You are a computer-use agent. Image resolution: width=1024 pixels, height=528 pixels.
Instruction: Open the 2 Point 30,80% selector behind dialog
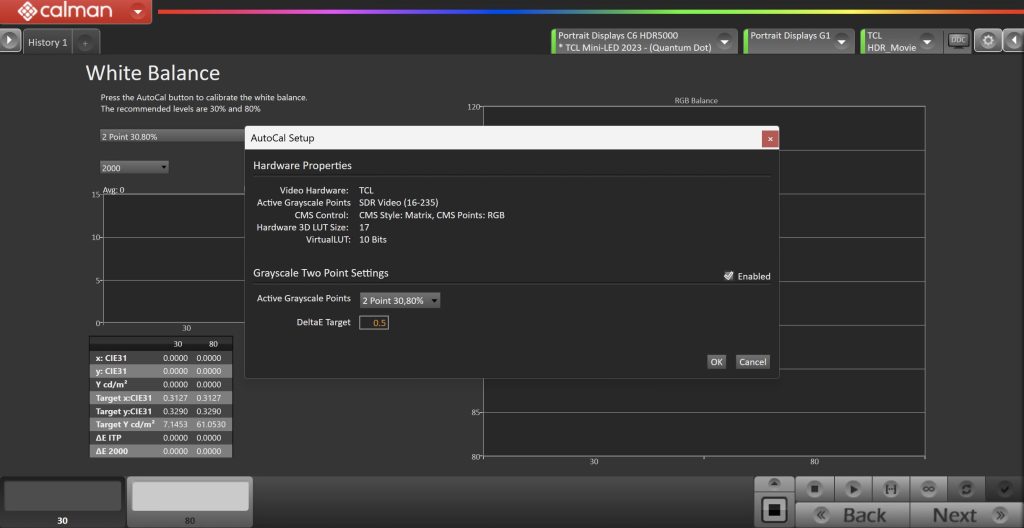172,137
